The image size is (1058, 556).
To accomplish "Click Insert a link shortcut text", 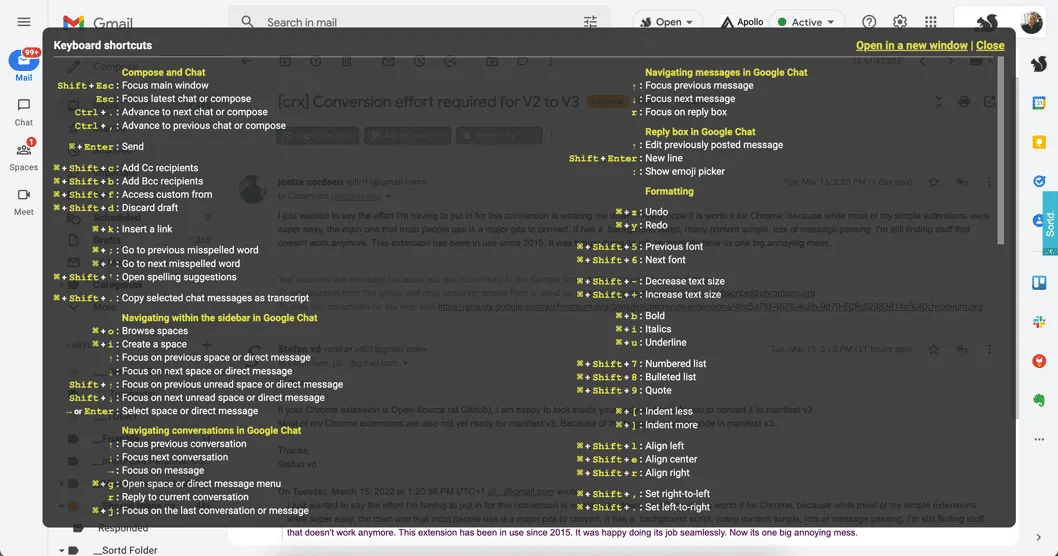I will 147,229.
